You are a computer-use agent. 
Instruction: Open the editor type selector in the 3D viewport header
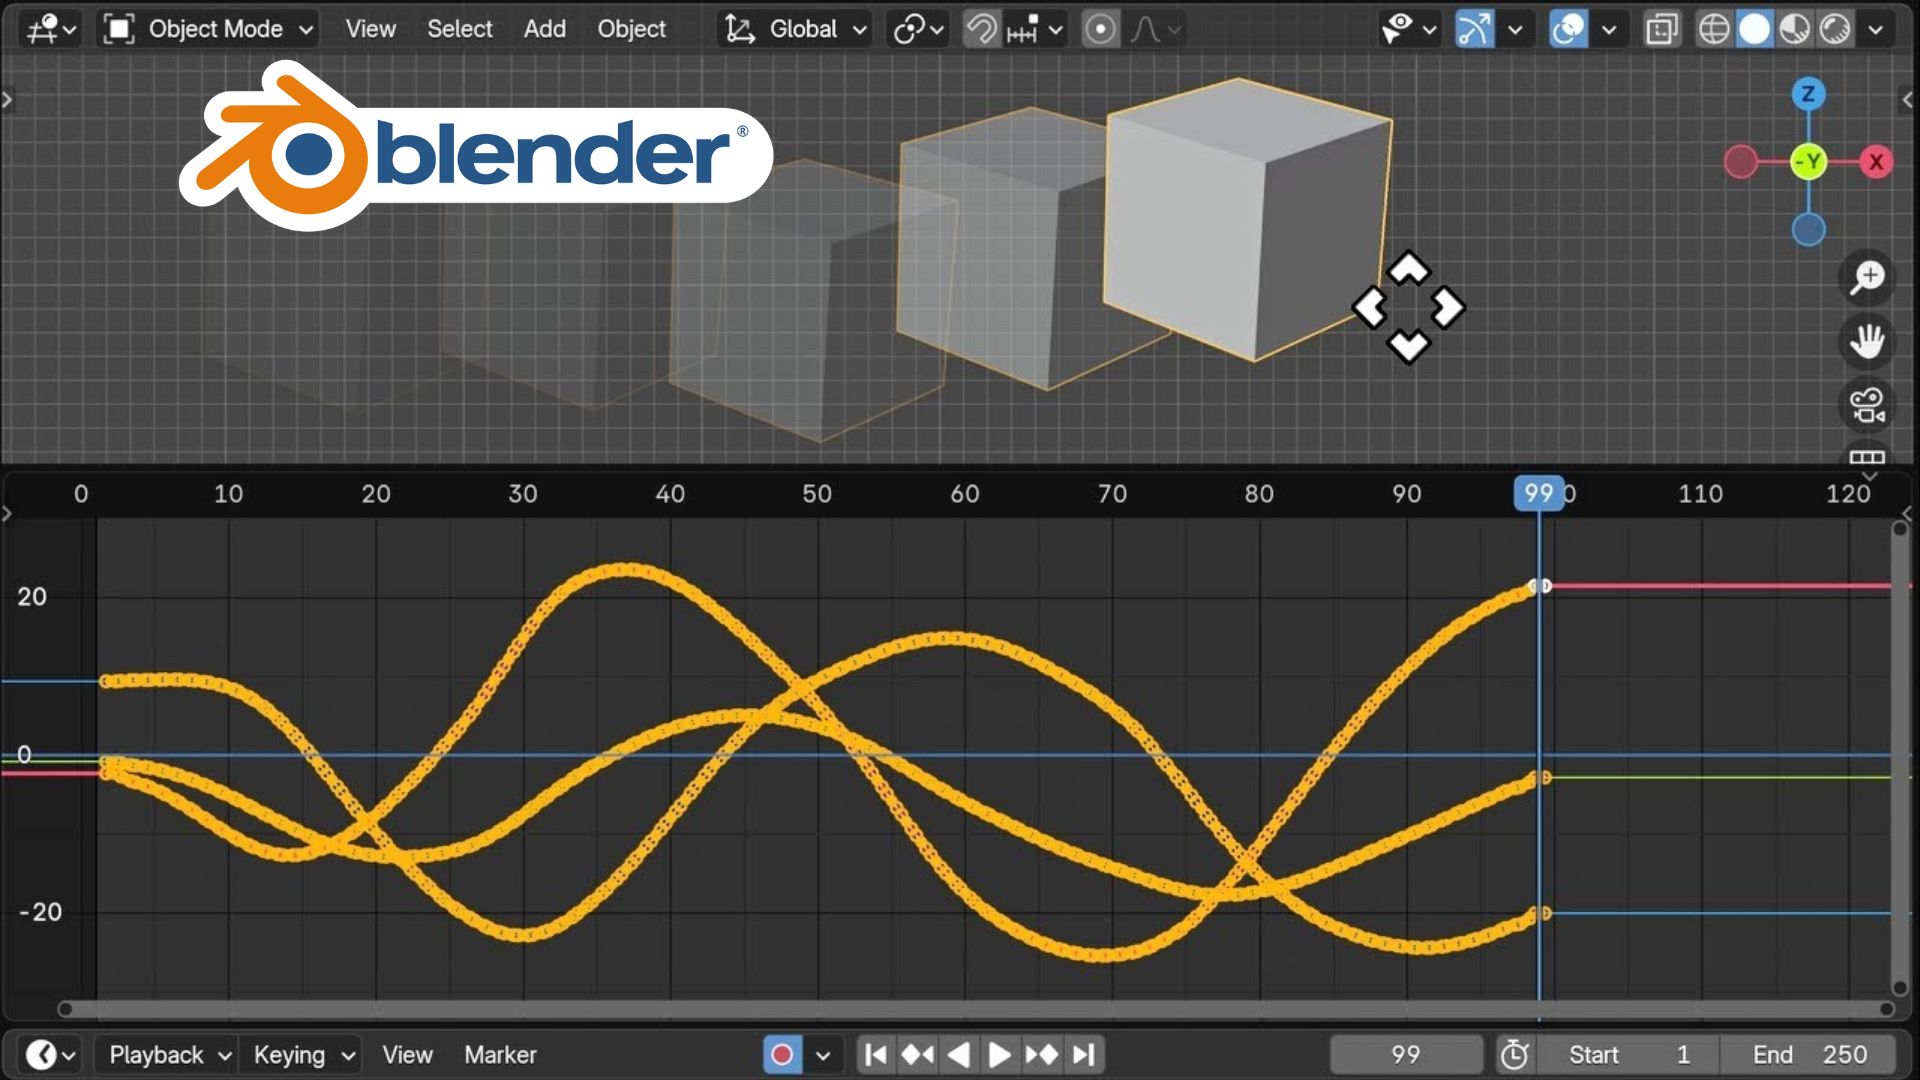coord(52,29)
